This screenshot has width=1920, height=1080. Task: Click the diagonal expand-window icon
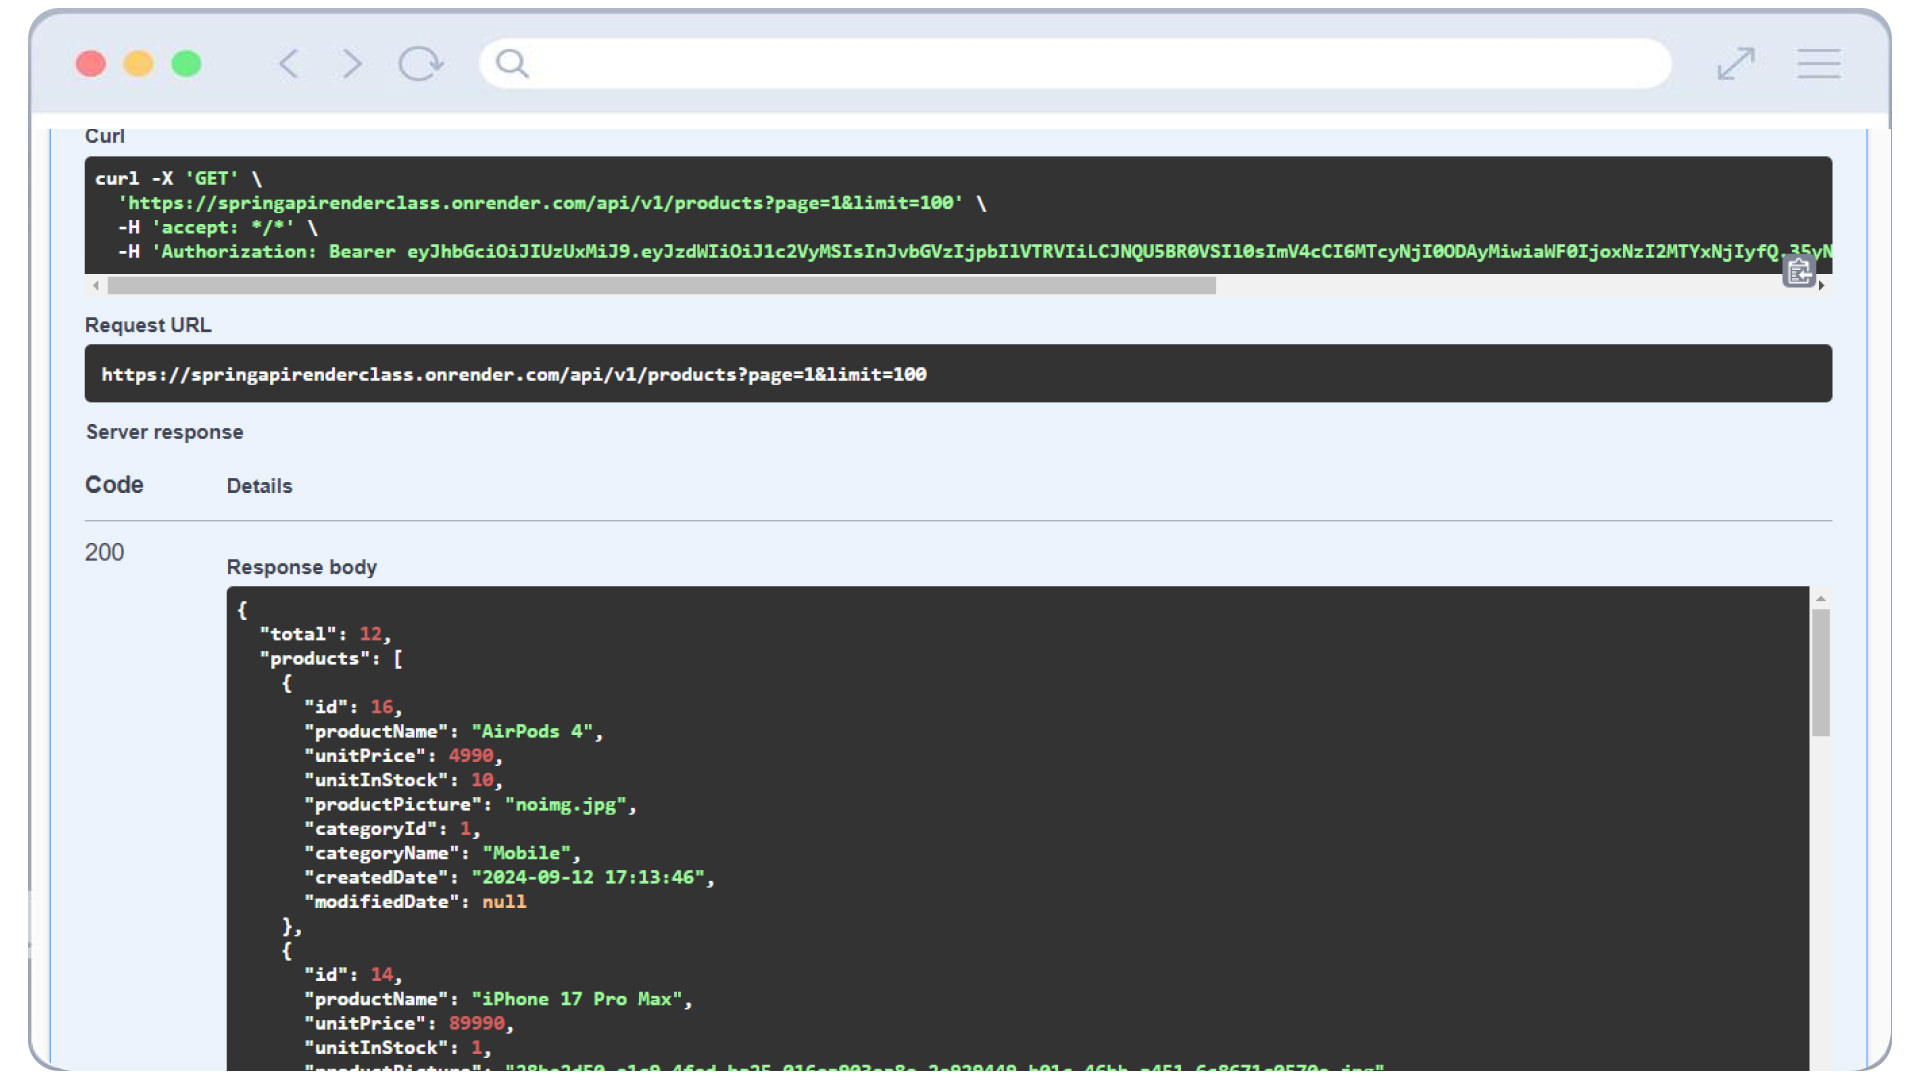tap(1736, 64)
